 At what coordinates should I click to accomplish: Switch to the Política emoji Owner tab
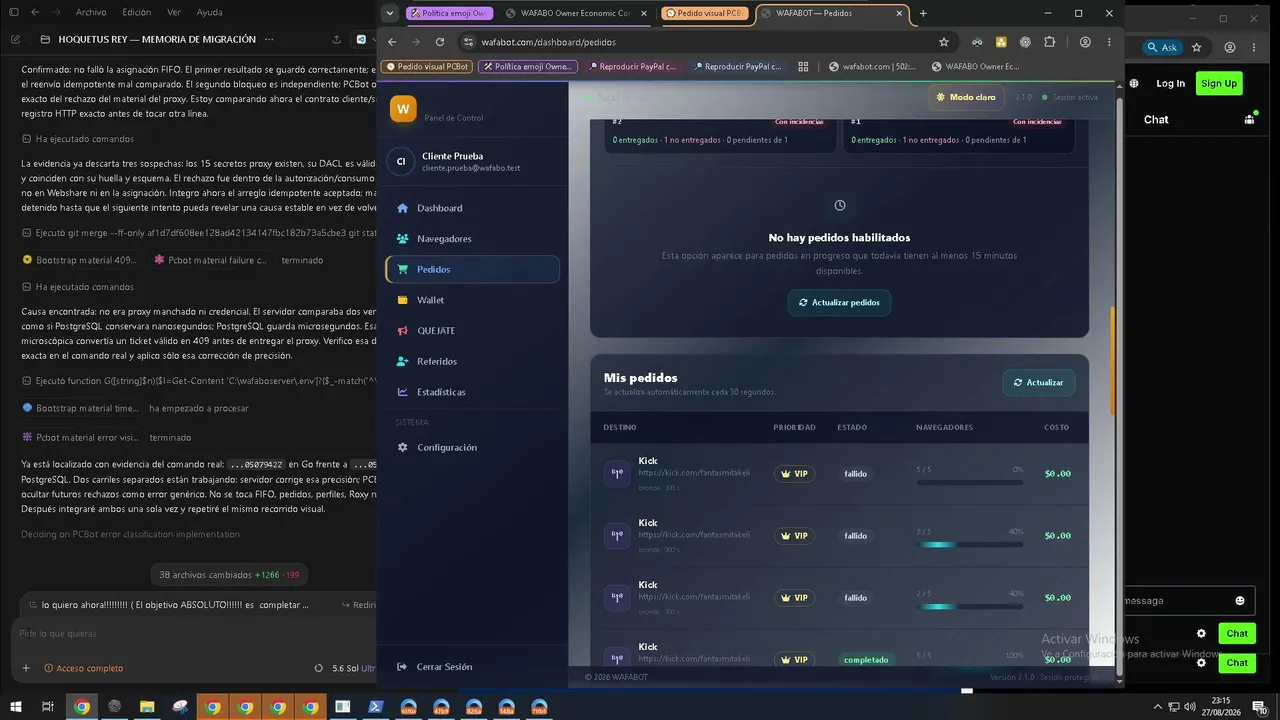tap(450, 13)
